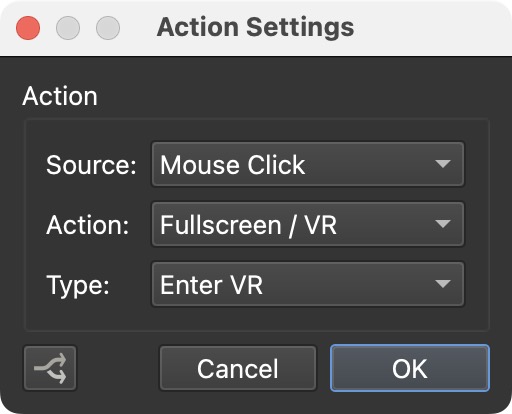
Task: Click the arrow on the Action combo box
Action: pyautogui.click(x=443, y=224)
